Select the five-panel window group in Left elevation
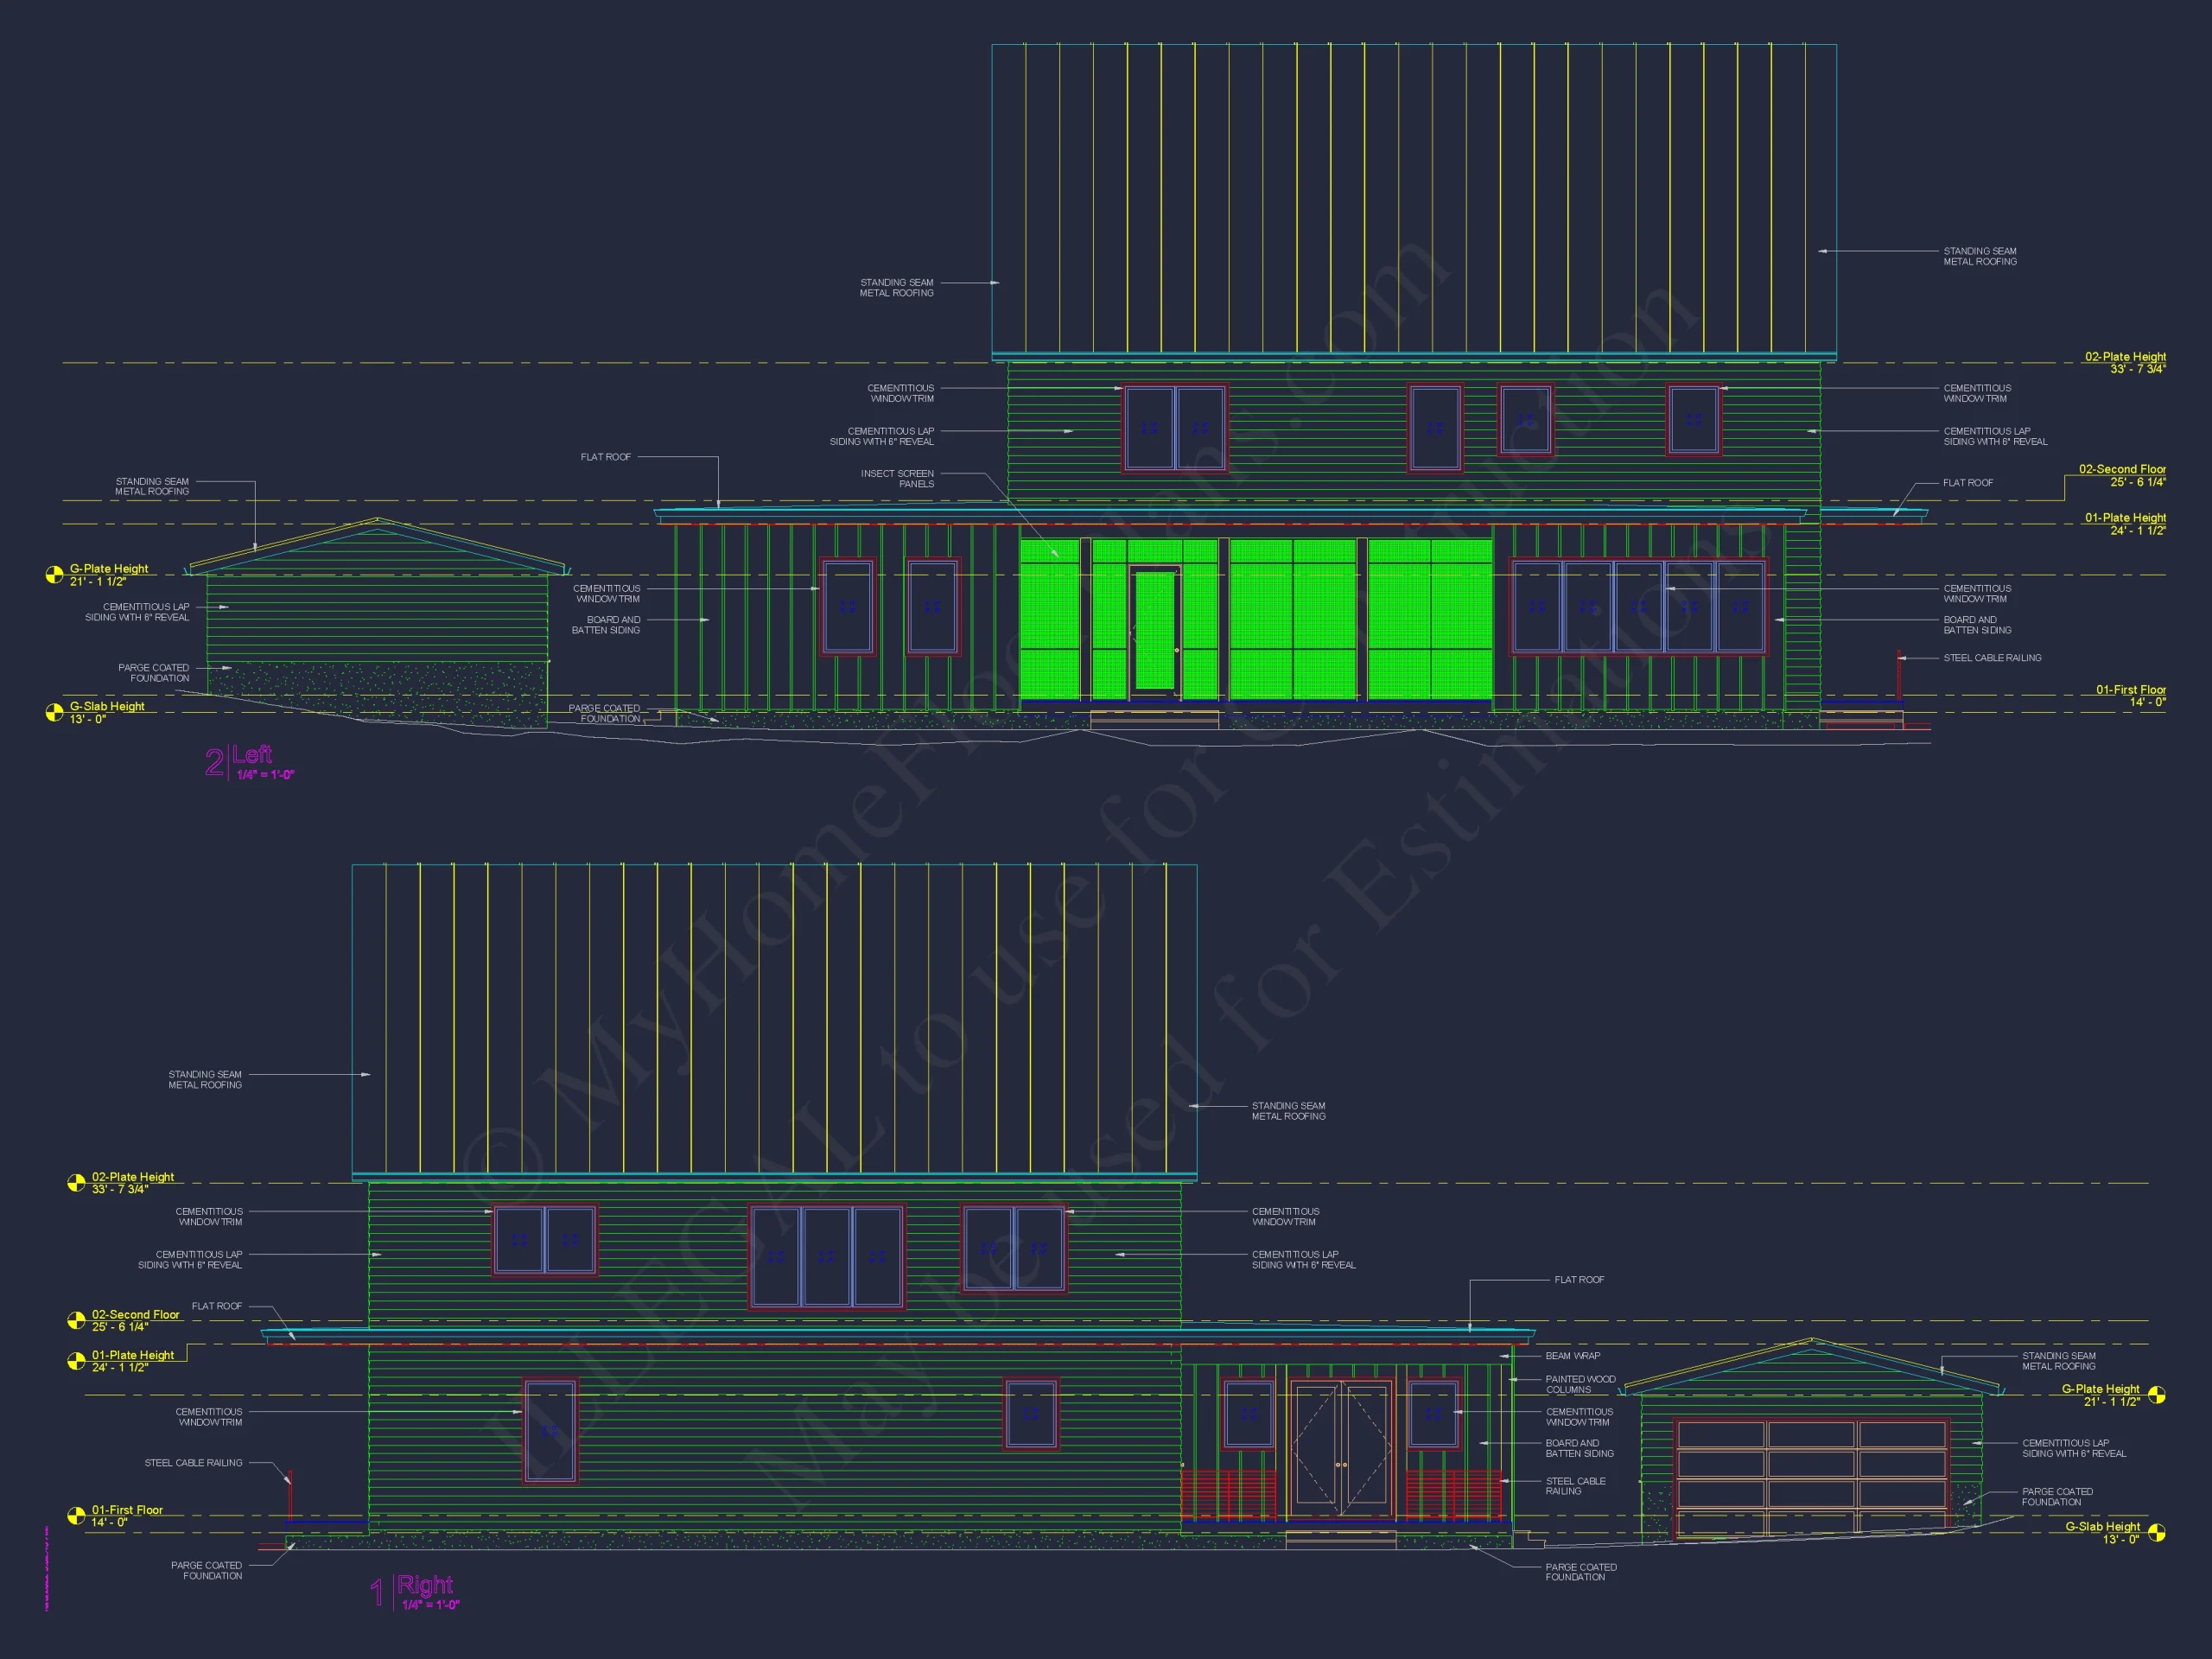 coord(1638,607)
